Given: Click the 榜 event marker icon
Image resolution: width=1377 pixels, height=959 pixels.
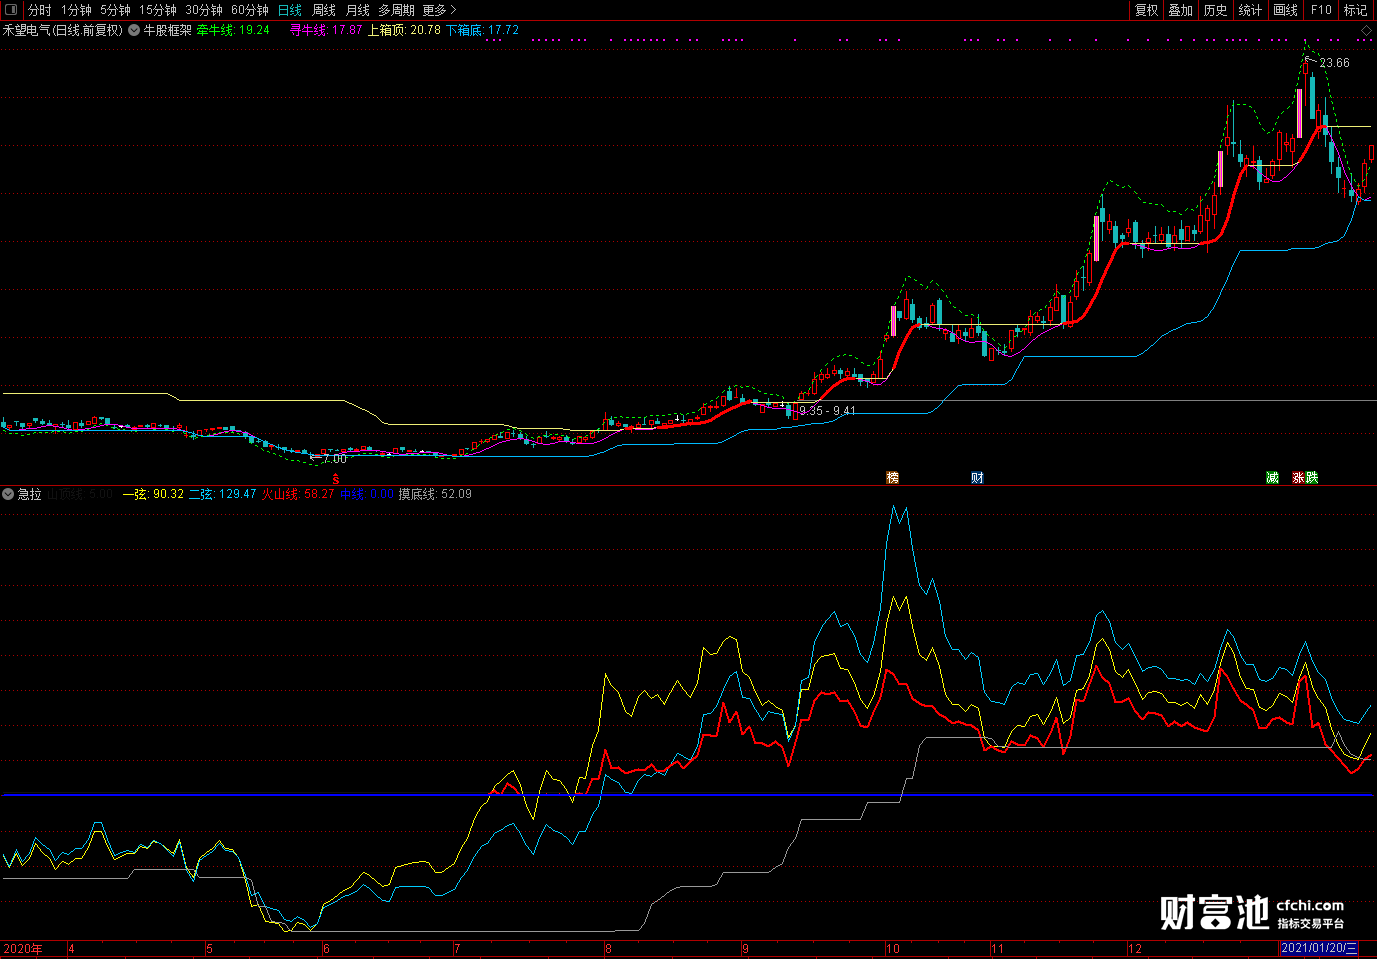Looking at the screenshot, I should (x=892, y=478).
